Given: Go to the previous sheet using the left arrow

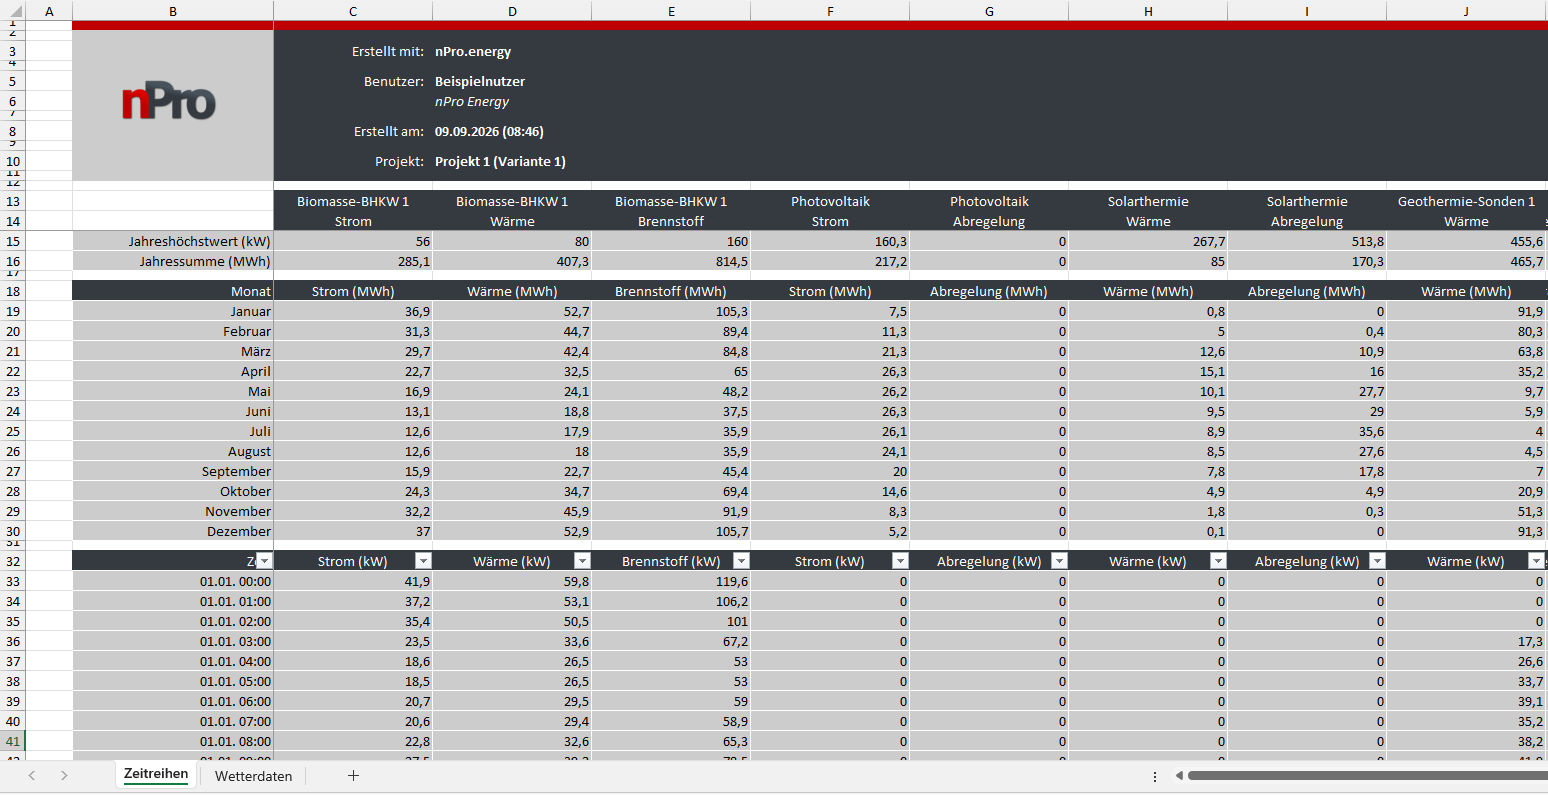Looking at the screenshot, I should click(32, 776).
